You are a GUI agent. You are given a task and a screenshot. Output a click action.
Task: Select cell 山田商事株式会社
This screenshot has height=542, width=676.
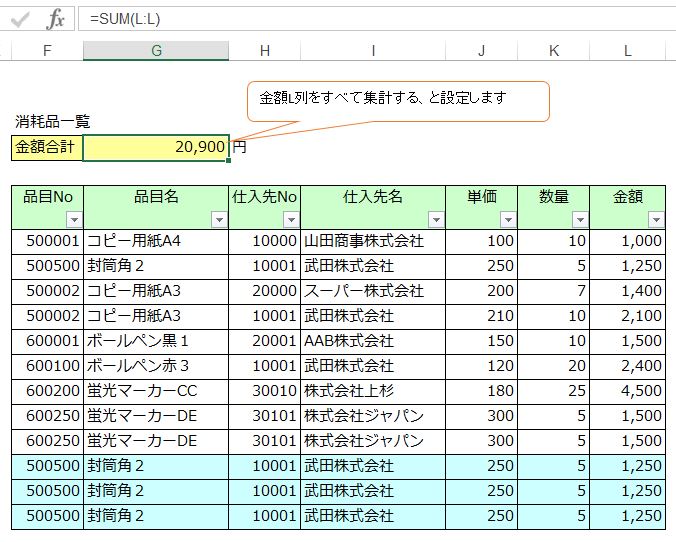click(x=373, y=241)
